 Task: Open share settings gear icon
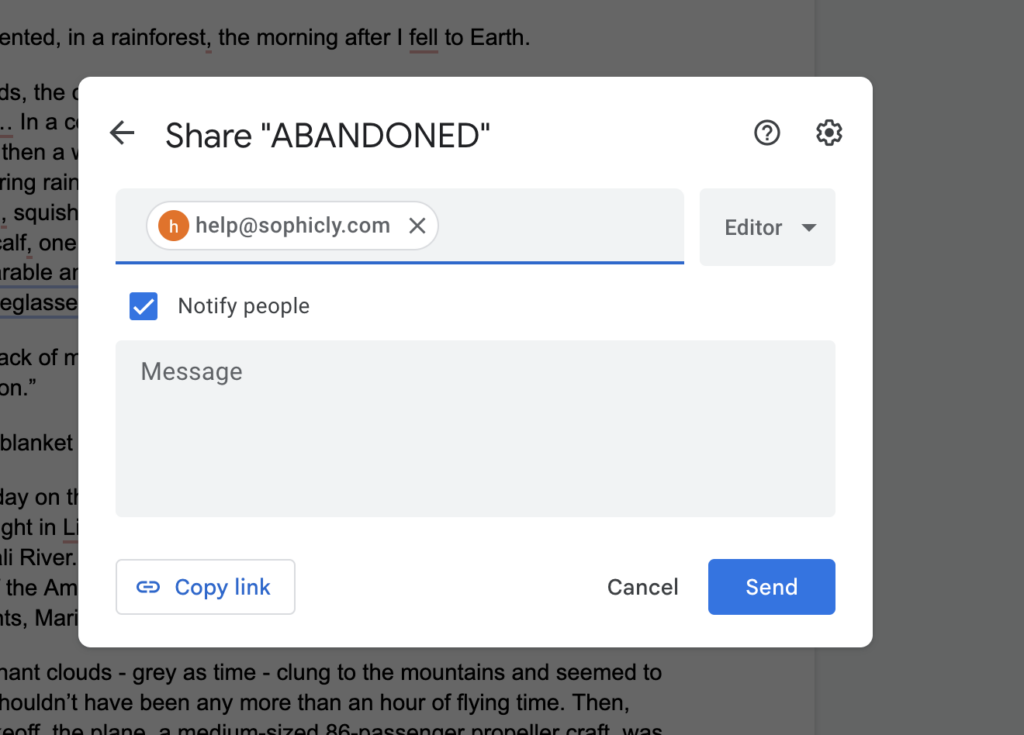(829, 133)
